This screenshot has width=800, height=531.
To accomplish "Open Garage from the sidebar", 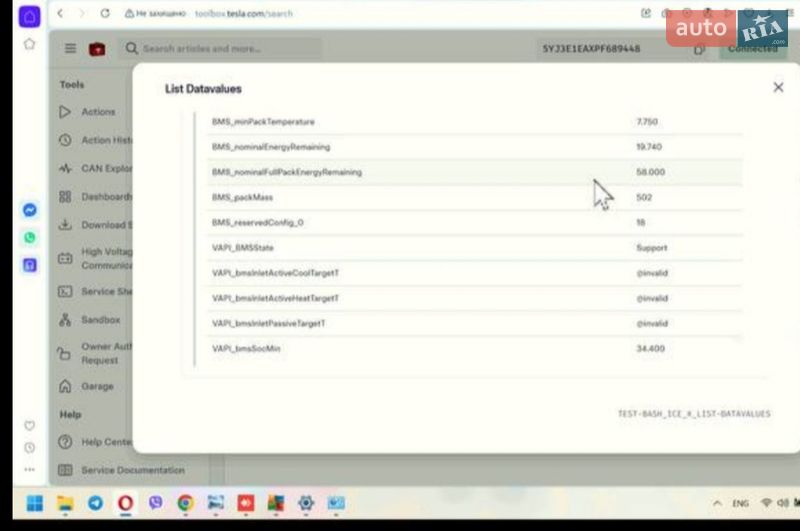I will point(97,386).
